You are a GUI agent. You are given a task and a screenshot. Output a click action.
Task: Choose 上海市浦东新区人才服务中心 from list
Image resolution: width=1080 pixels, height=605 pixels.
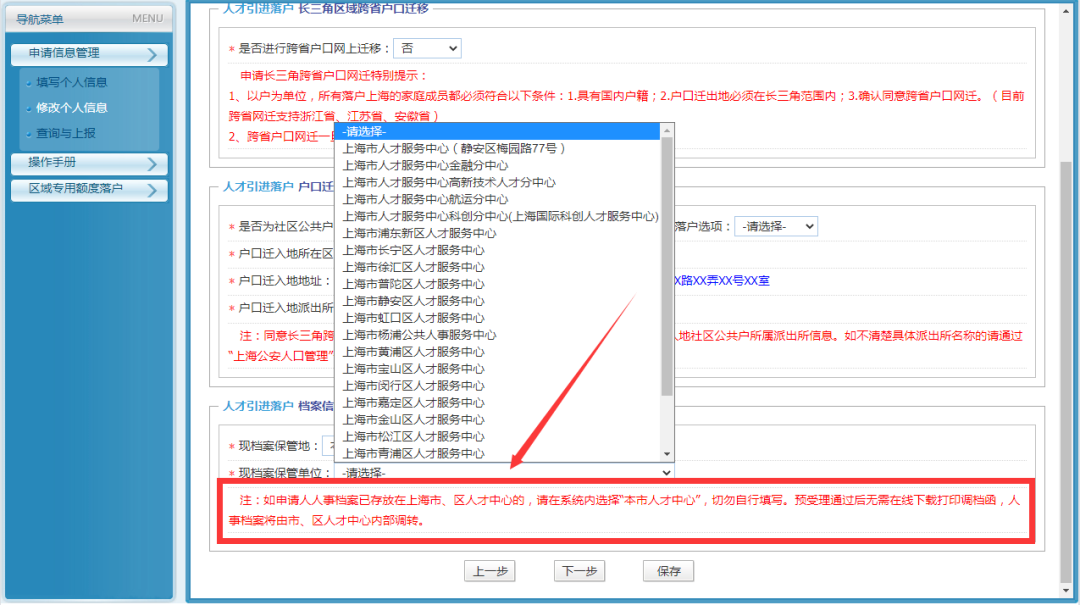(419, 233)
